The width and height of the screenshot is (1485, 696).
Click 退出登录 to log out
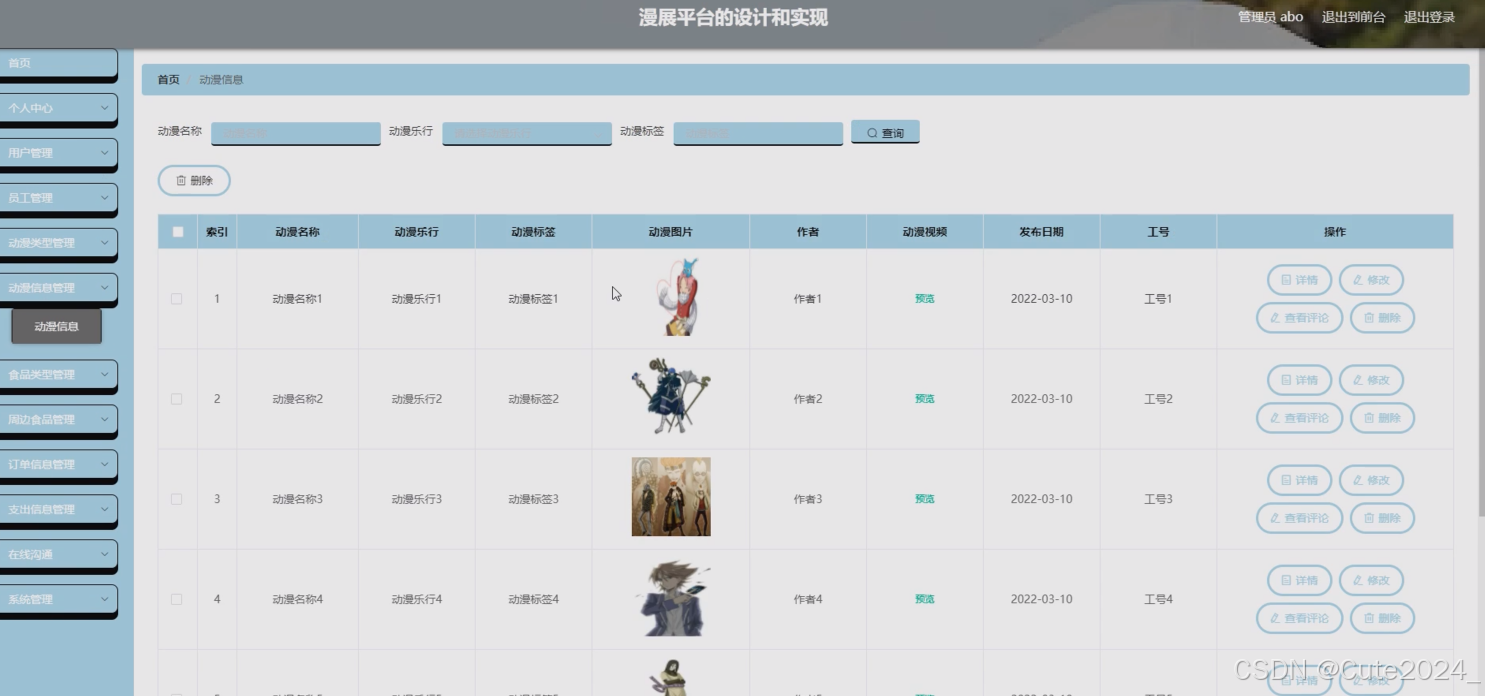point(1429,17)
